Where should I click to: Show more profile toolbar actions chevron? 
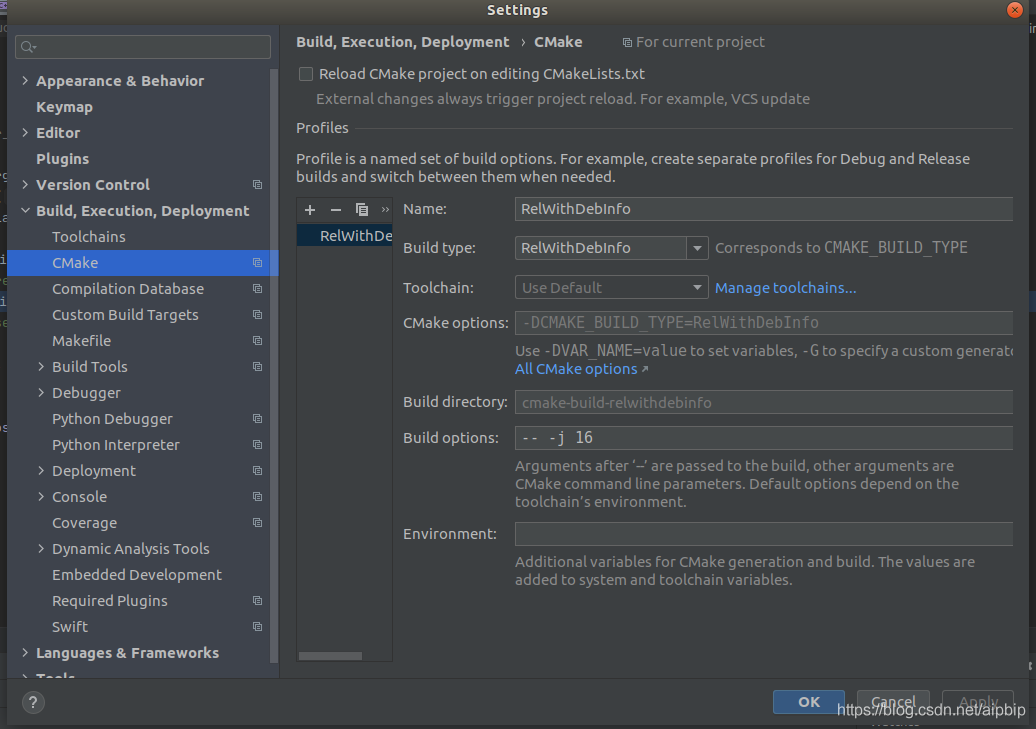pos(385,210)
